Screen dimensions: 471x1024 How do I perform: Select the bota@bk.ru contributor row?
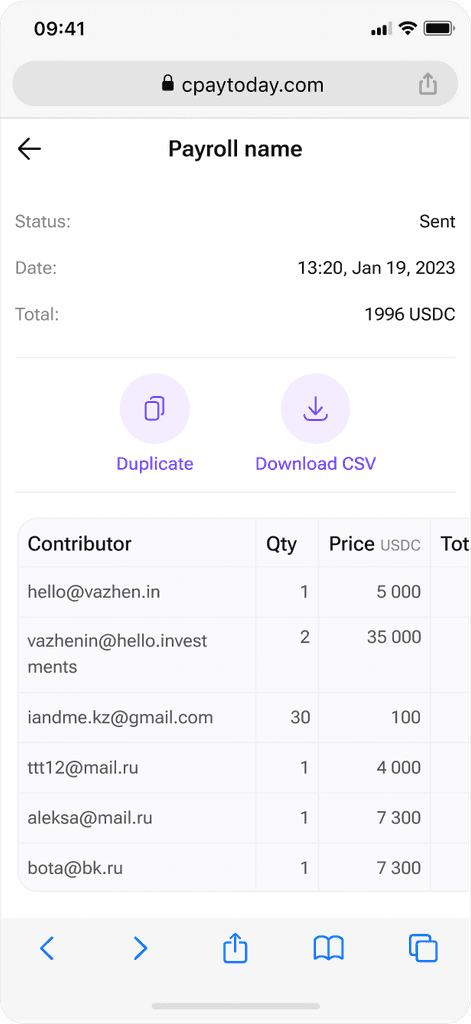(243, 867)
